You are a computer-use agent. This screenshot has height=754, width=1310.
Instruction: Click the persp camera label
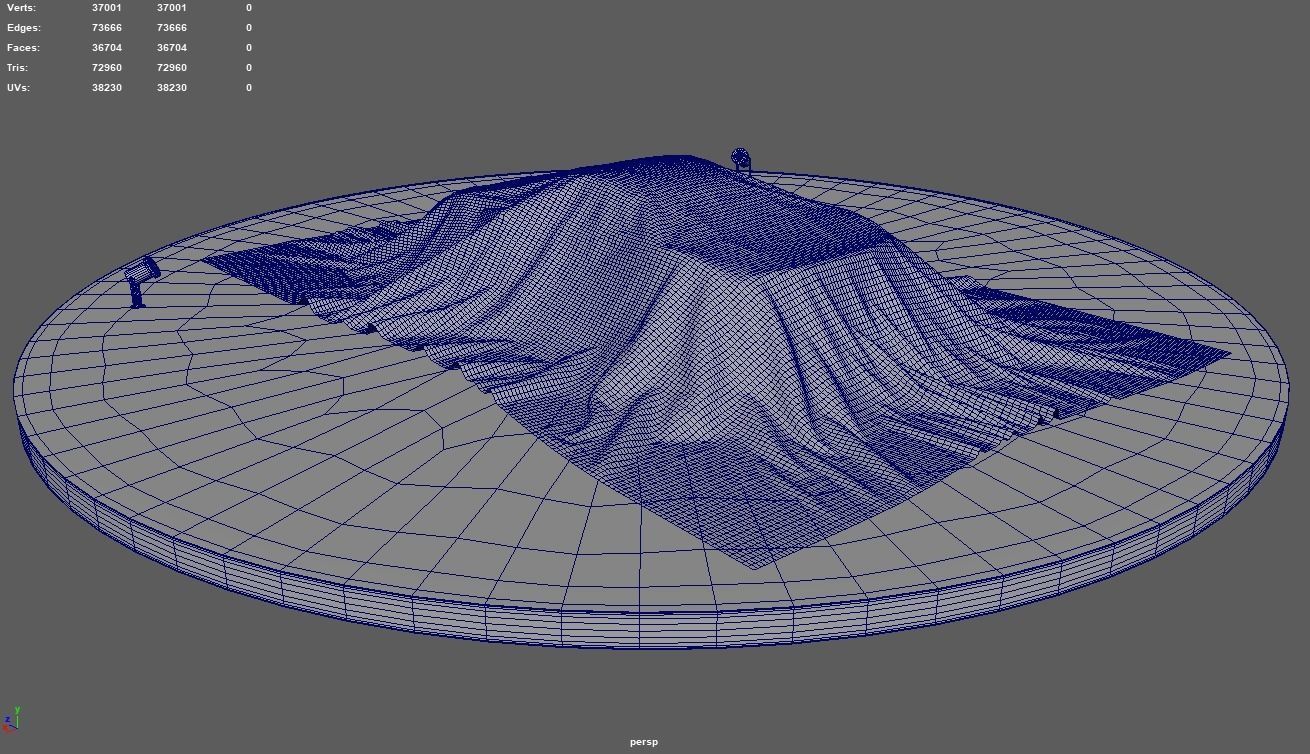[x=644, y=742]
